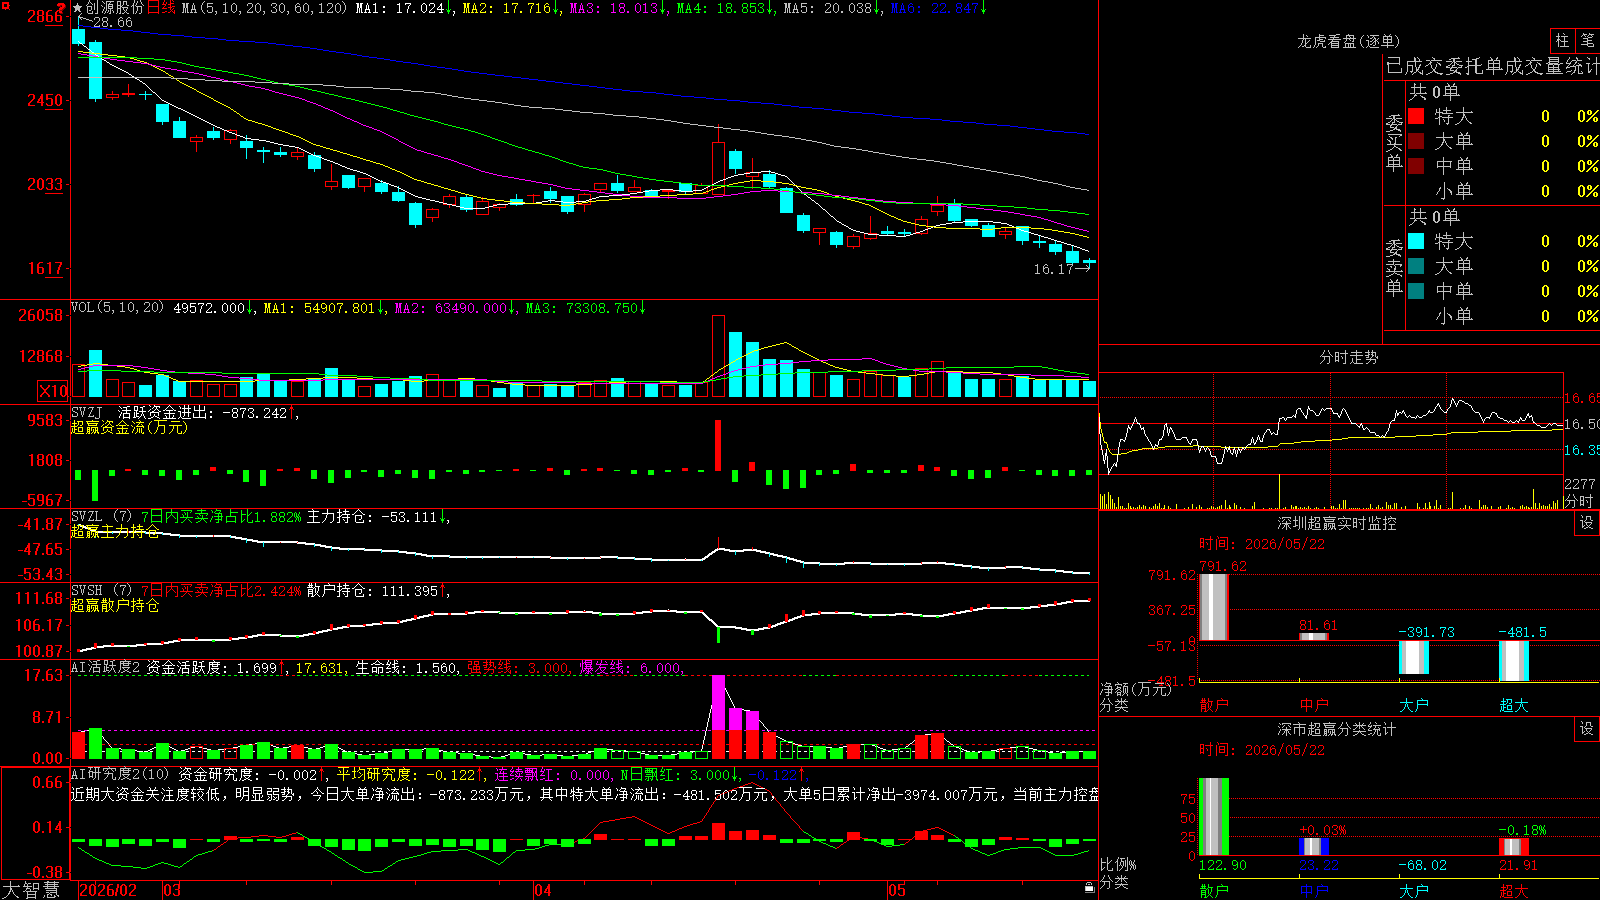Select 中户 category in 深圳超赢实时监控

tap(1314, 705)
